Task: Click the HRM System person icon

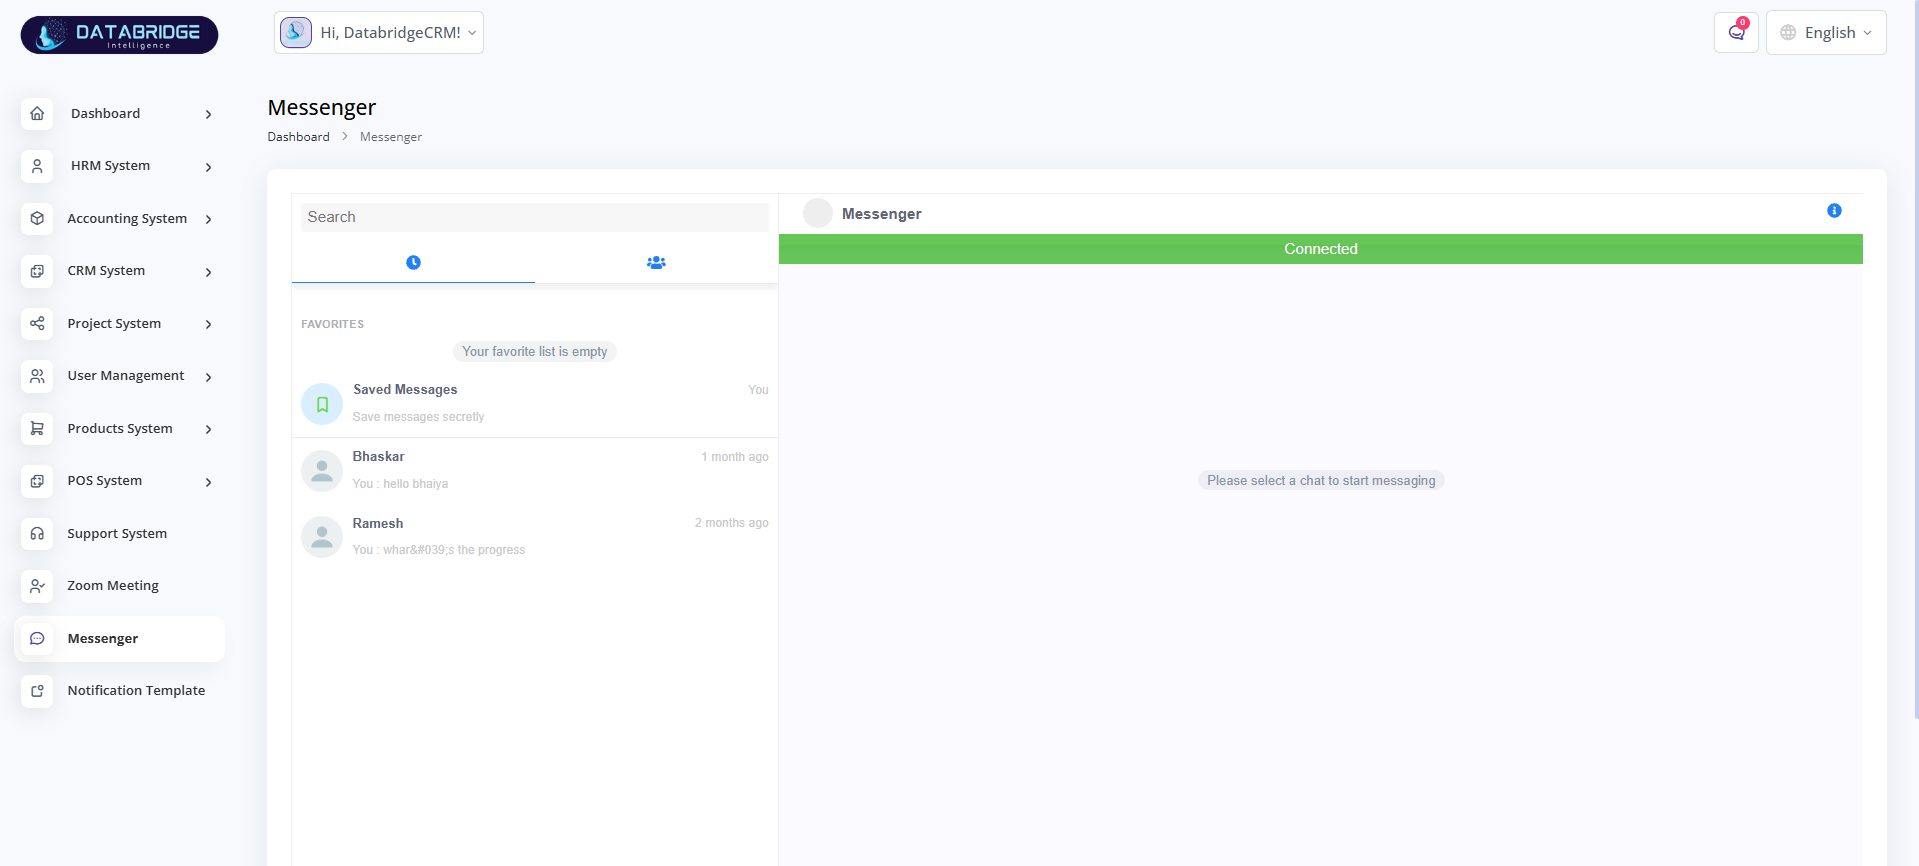Action: click(37, 166)
